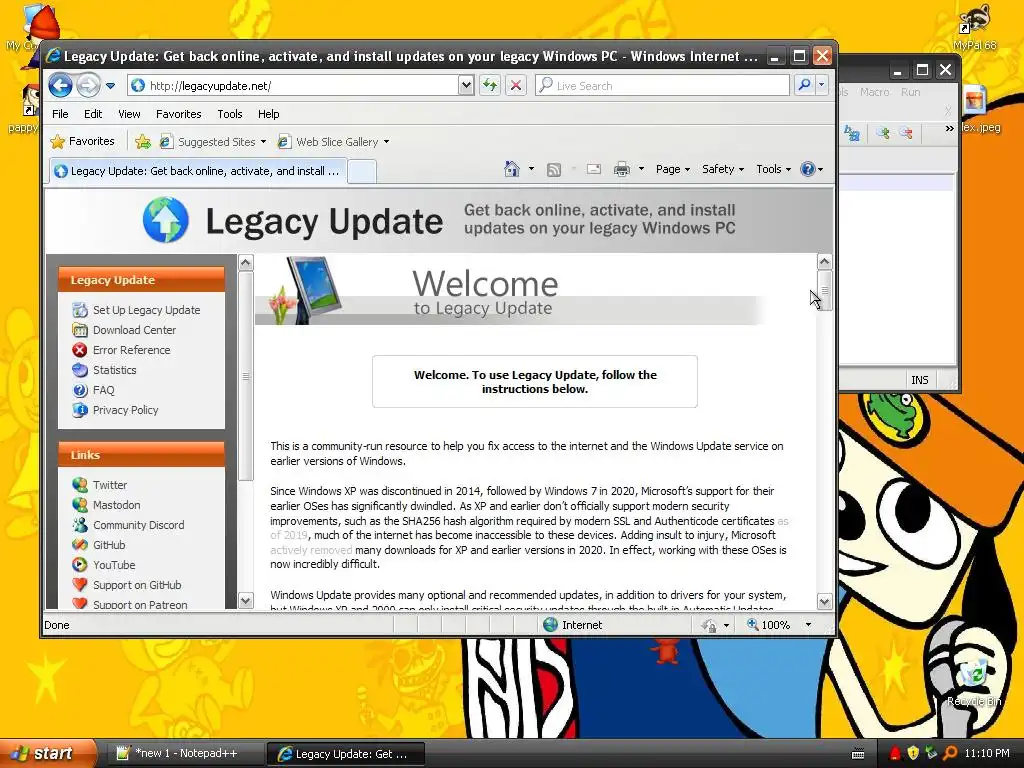Open the Help menu
The width and height of the screenshot is (1024, 768).
click(268, 114)
